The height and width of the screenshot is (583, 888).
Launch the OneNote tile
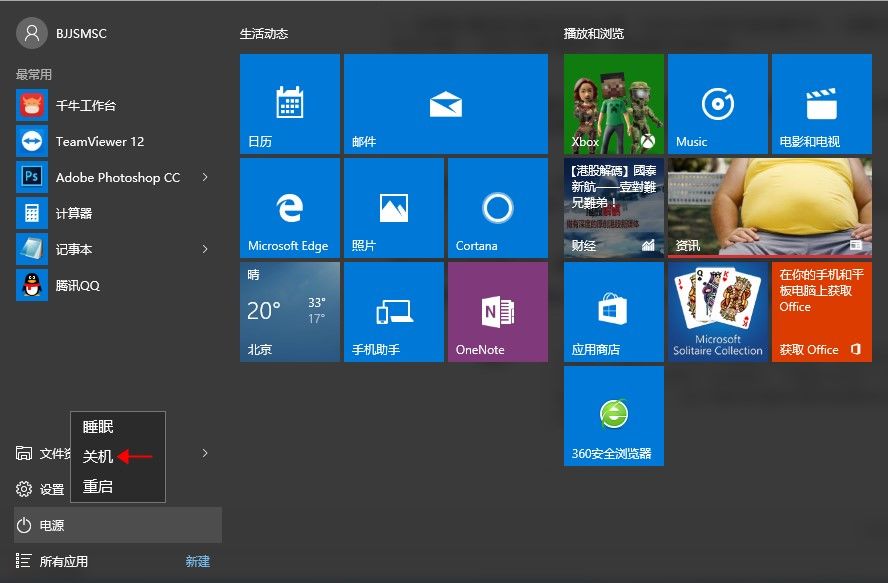pyautogui.click(x=498, y=312)
